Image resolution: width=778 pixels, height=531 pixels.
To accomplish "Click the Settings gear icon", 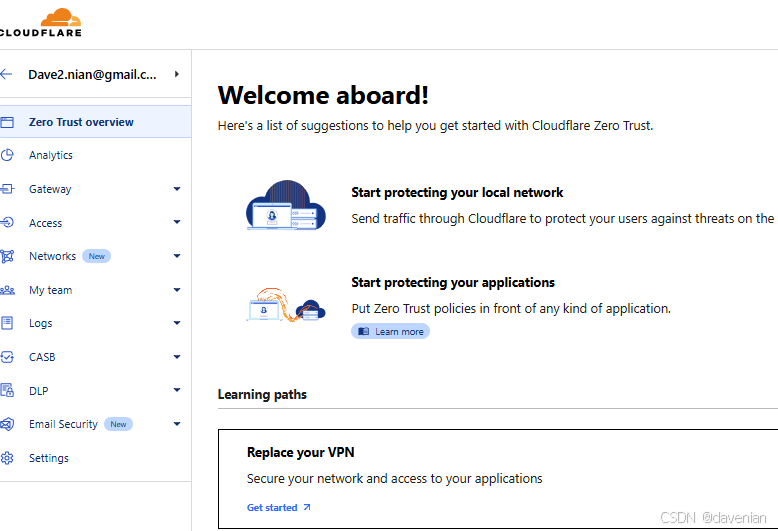I will 7,458.
